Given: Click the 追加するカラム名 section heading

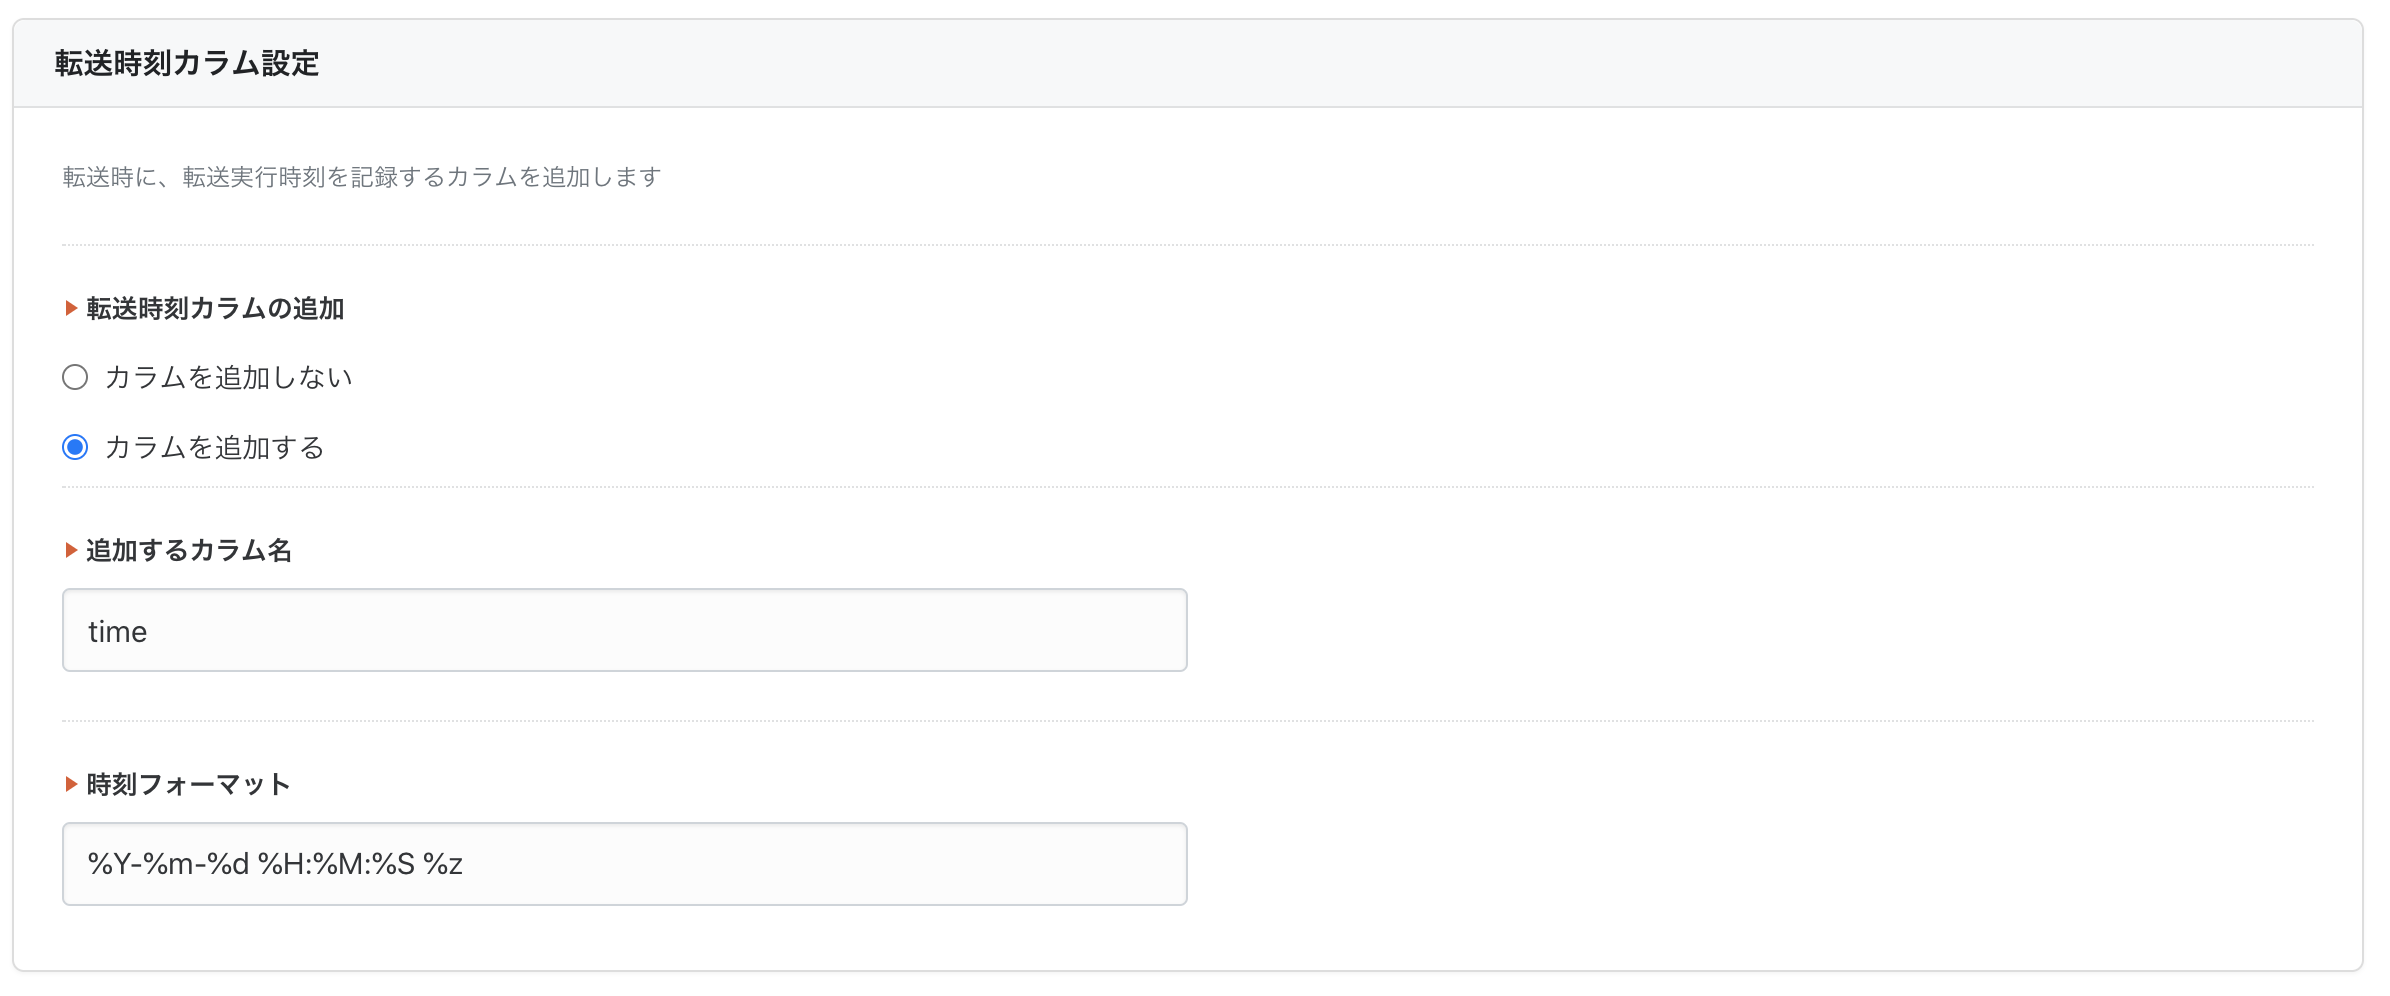Looking at the screenshot, I should tap(189, 550).
